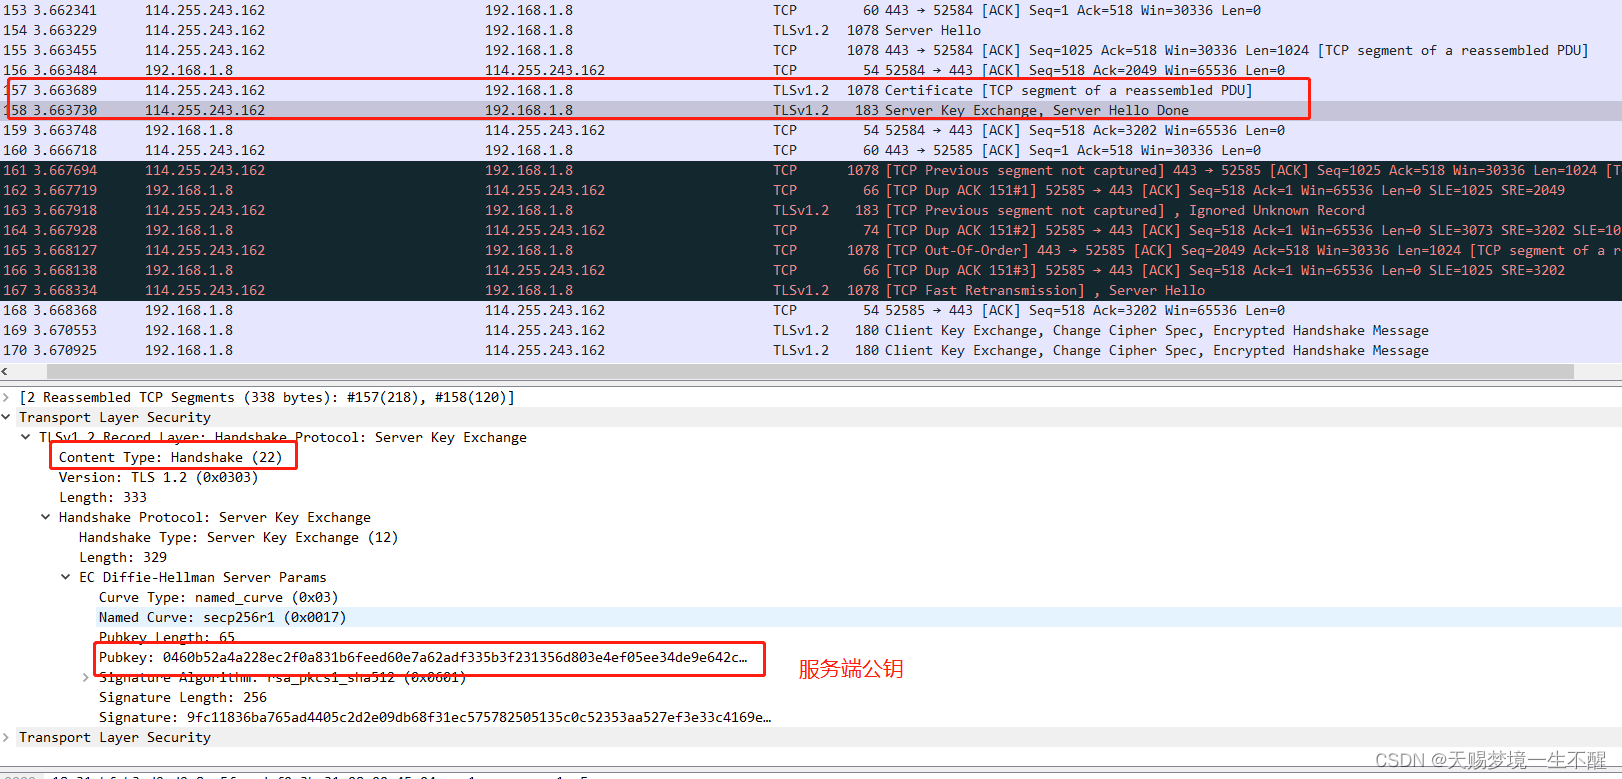1622x779 pixels.
Task: Collapse EC Diffie-Hellman Server Params node
Action: tap(66, 577)
